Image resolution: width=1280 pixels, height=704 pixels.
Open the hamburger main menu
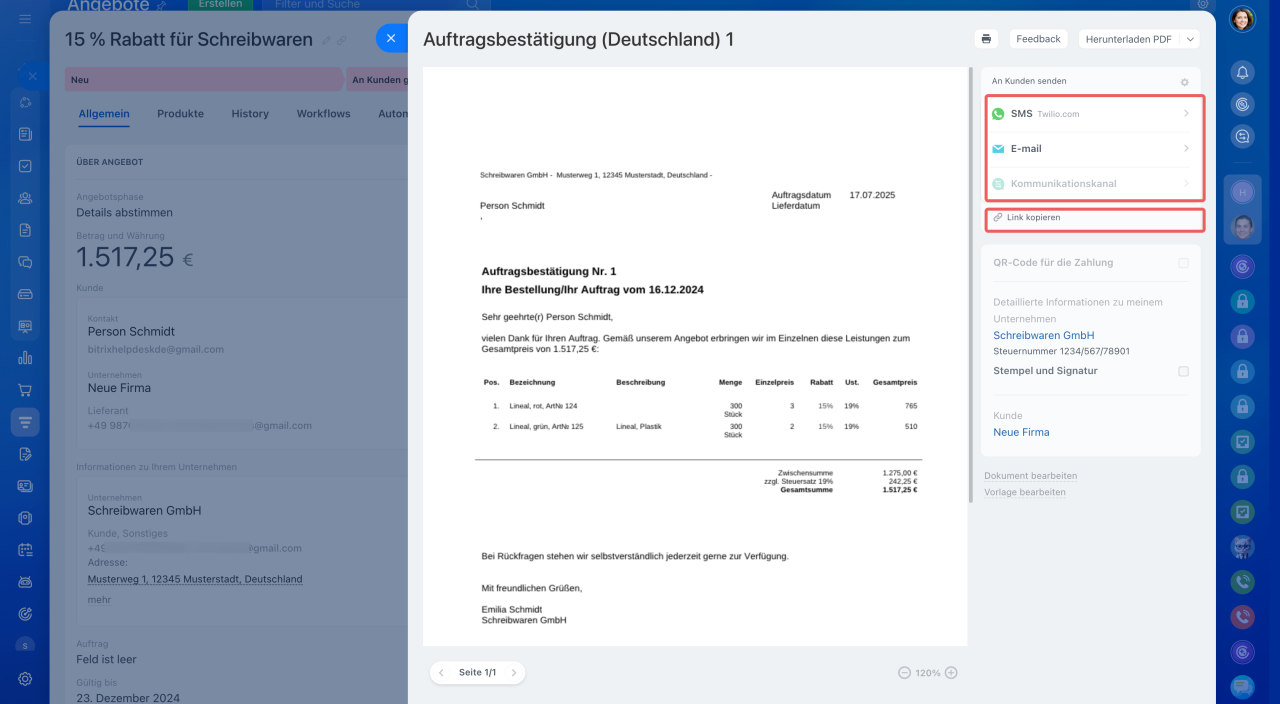tap(25, 19)
